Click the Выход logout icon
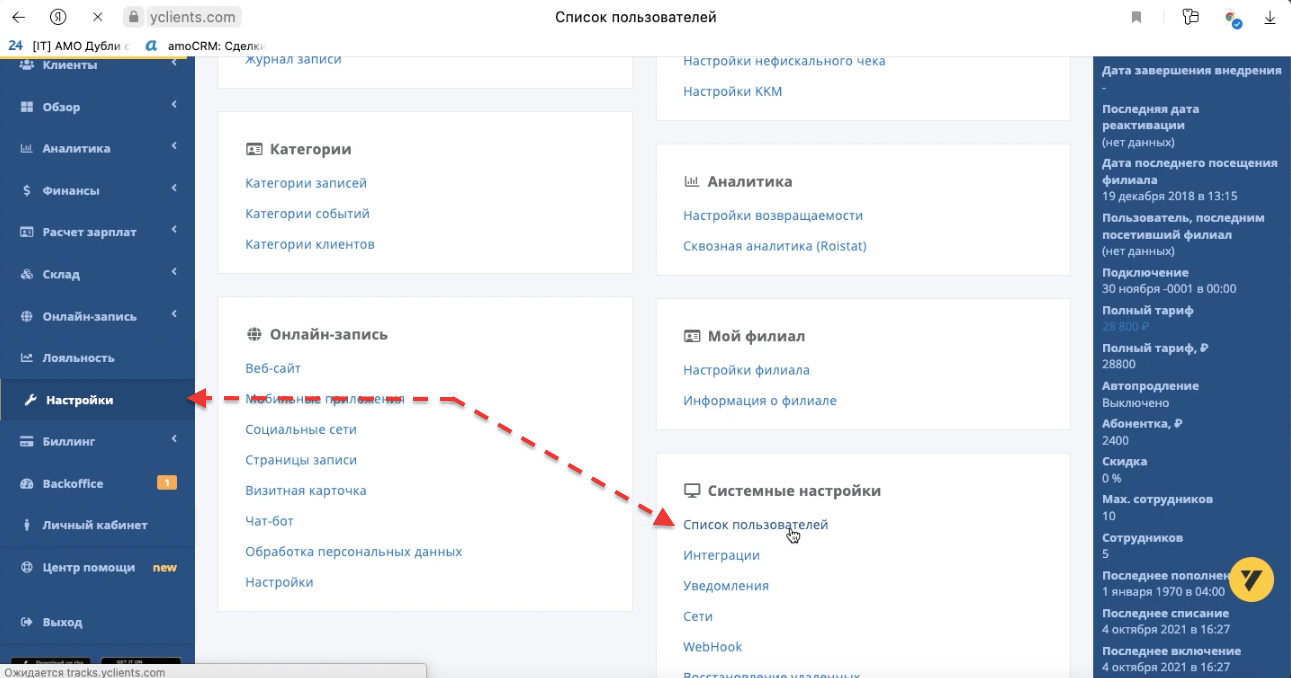Image resolution: width=1291 pixels, height=678 pixels. tap(27, 622)
